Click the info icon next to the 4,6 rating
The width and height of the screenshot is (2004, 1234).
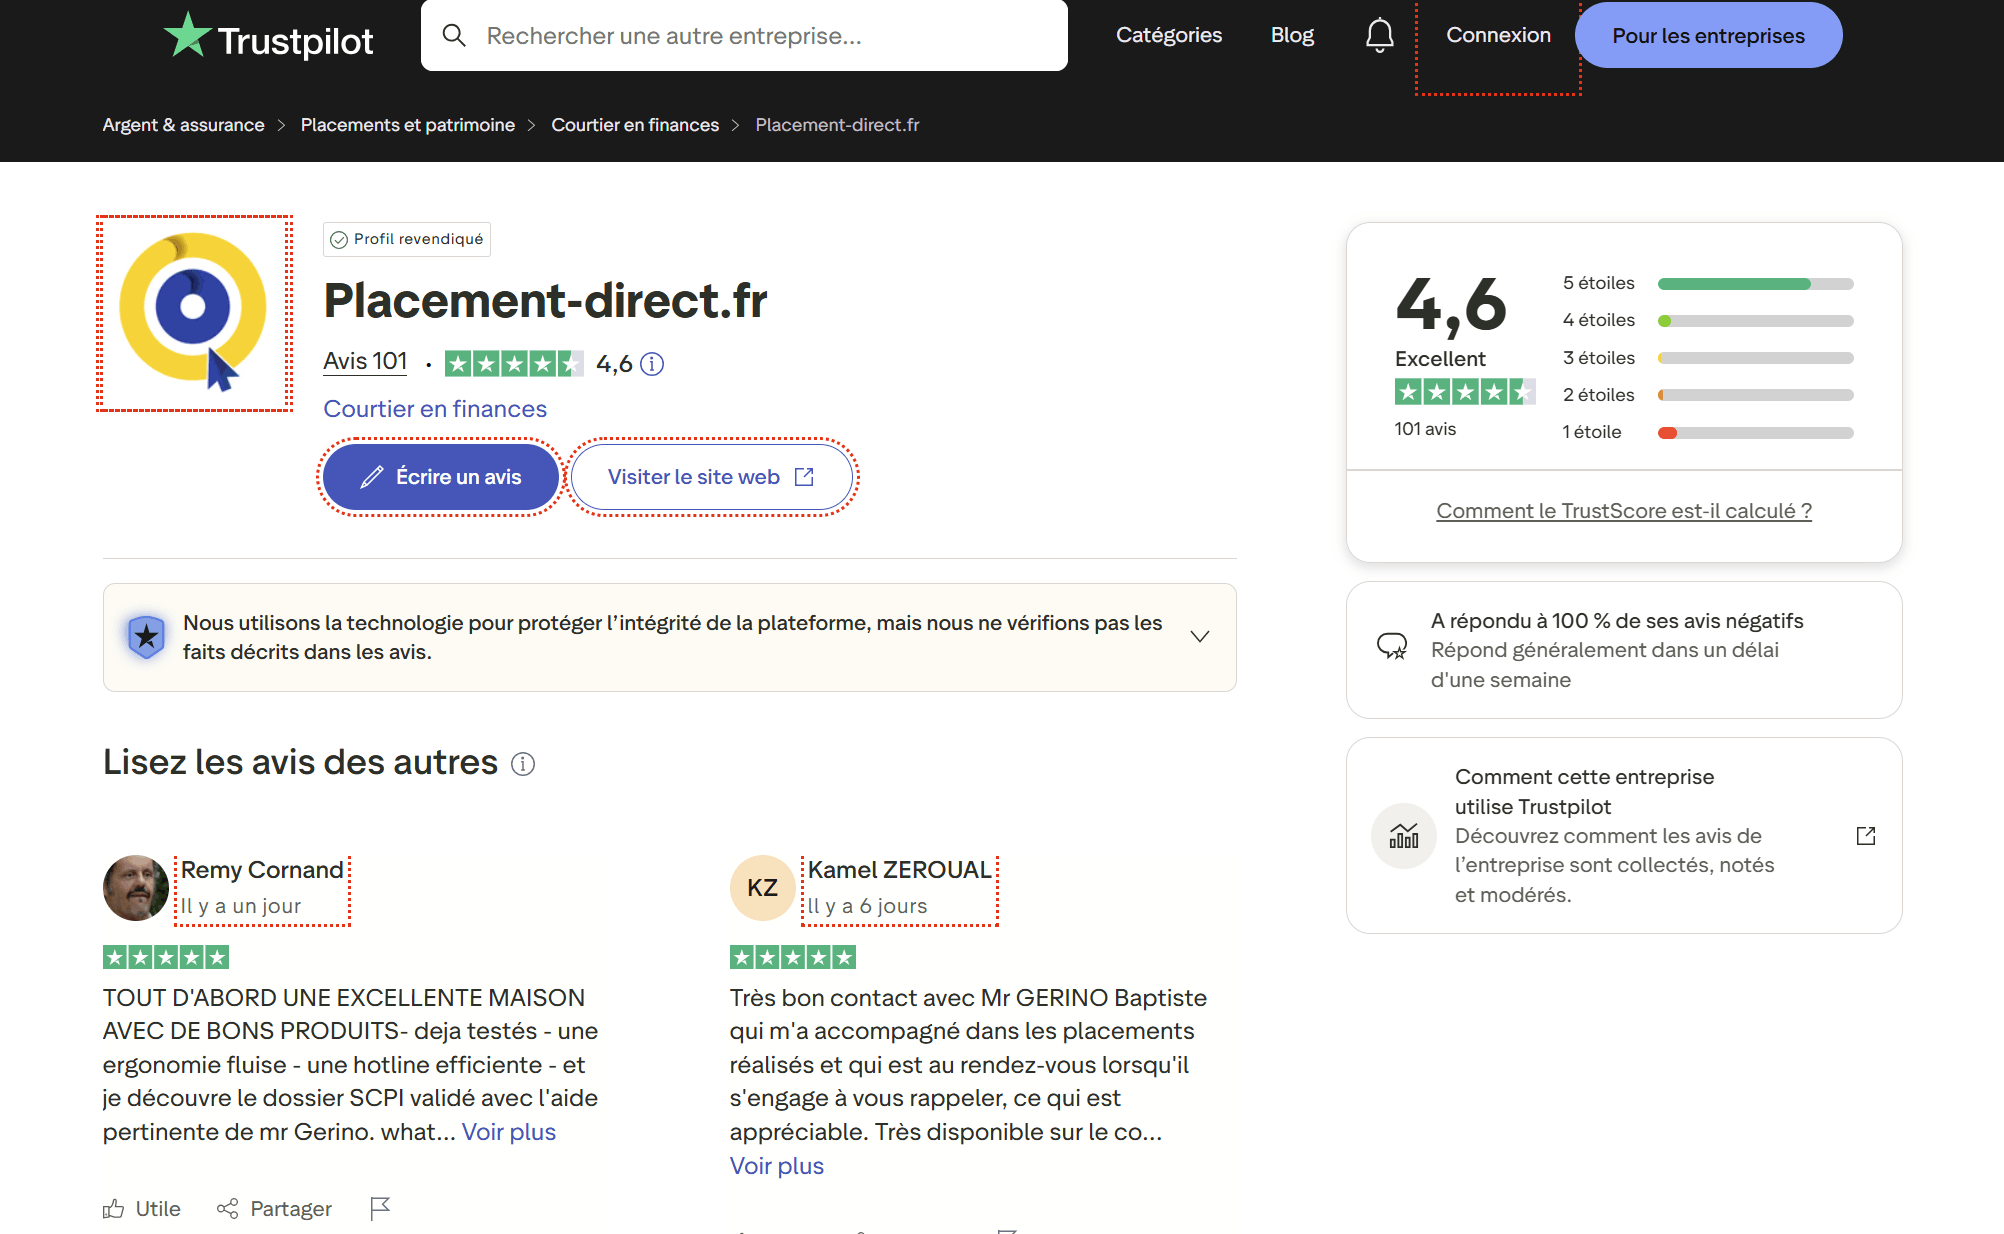(652, 364)
